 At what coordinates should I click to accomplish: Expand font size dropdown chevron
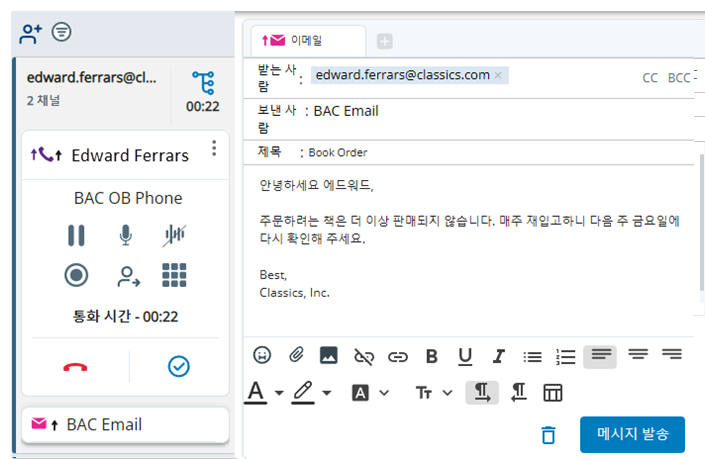(447, 393)
